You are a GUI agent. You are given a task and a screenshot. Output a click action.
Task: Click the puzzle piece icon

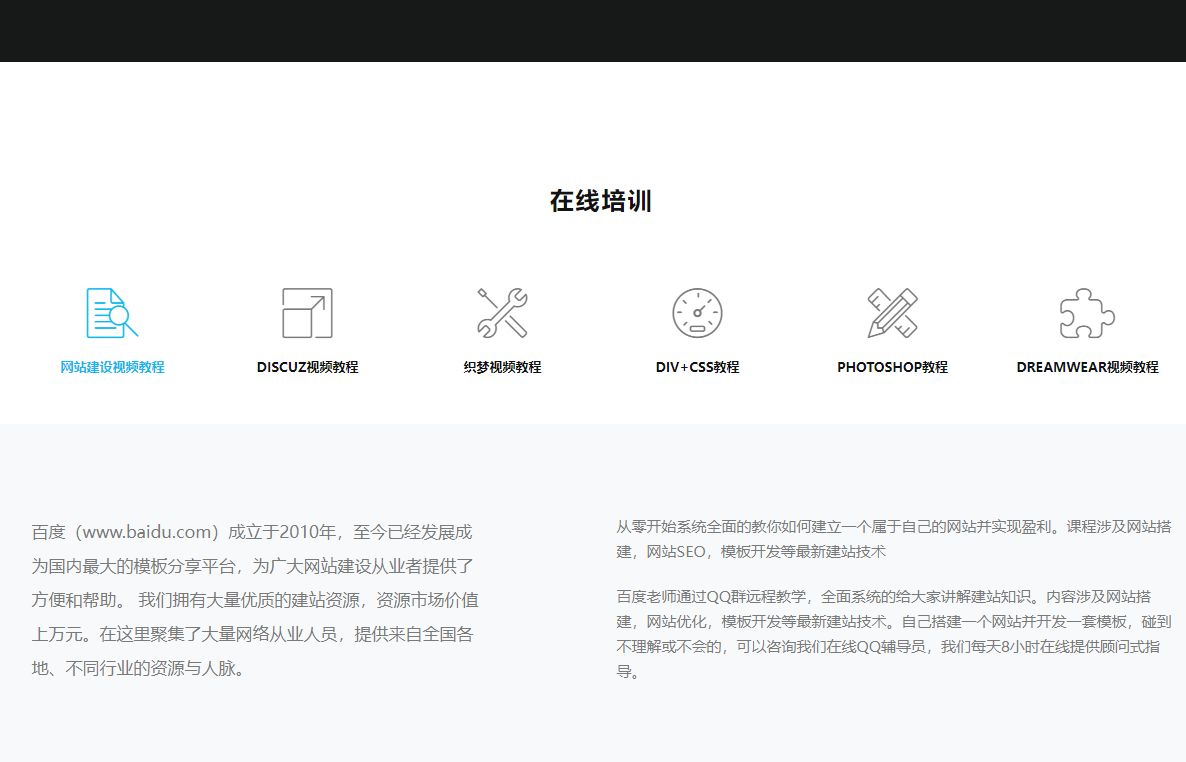click(x=1087, y=313)
